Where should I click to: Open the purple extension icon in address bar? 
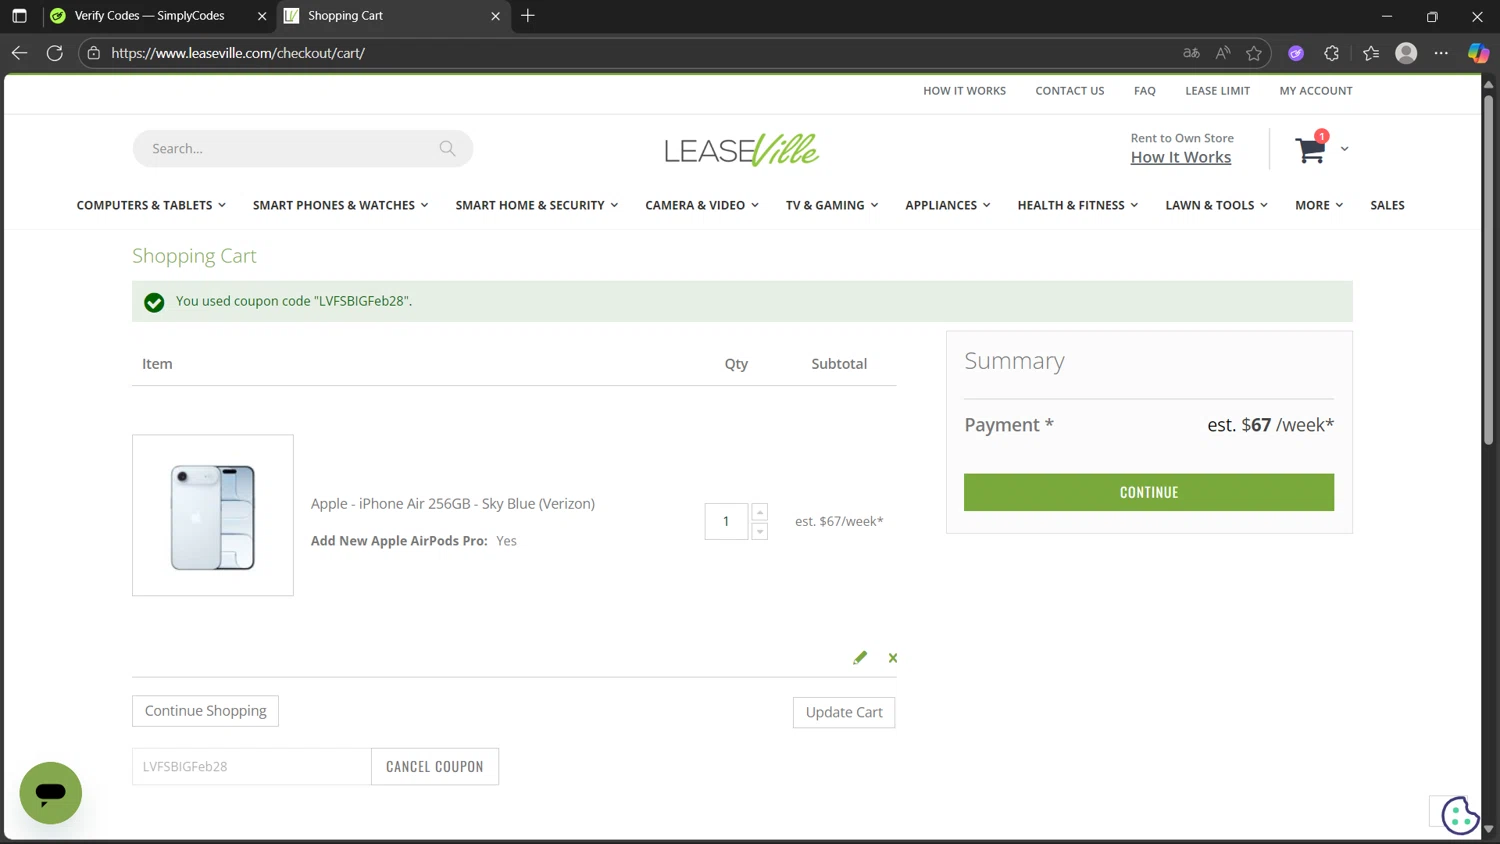[1296, 53]
